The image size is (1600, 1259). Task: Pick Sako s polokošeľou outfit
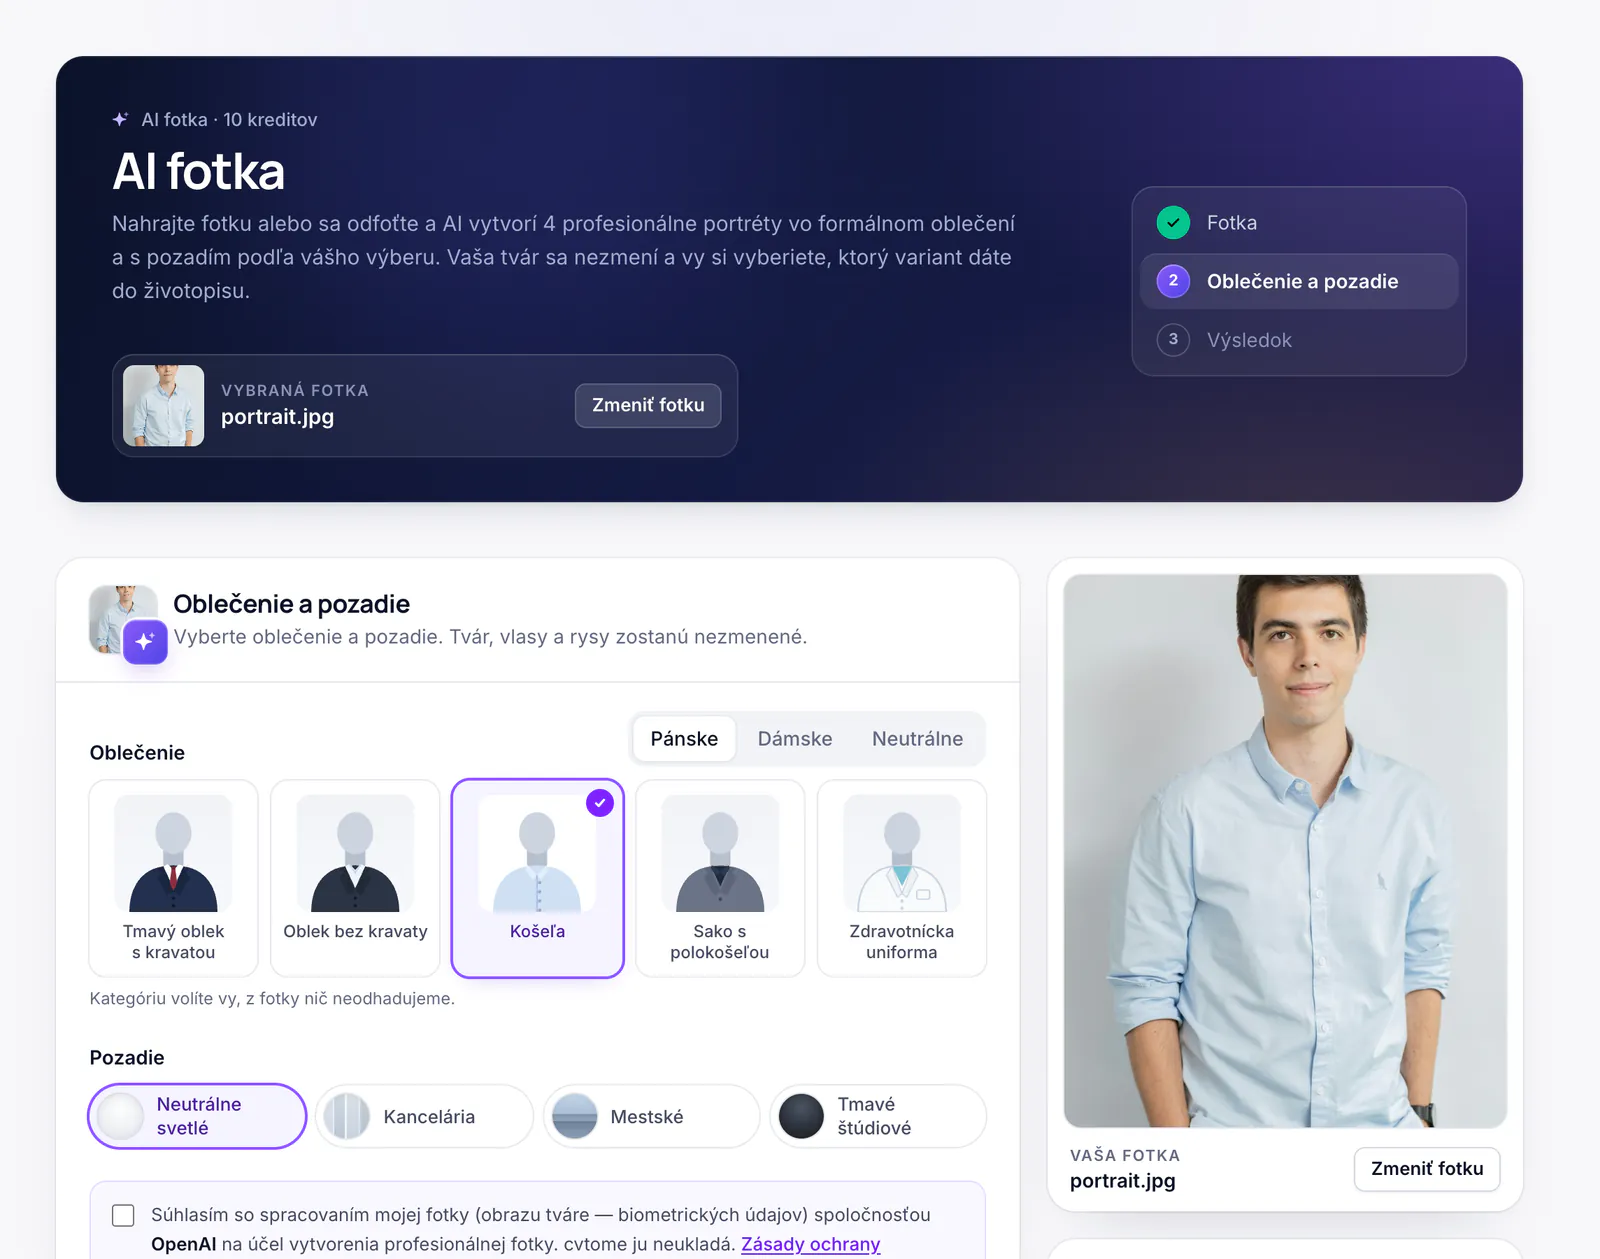pos(720,878)
